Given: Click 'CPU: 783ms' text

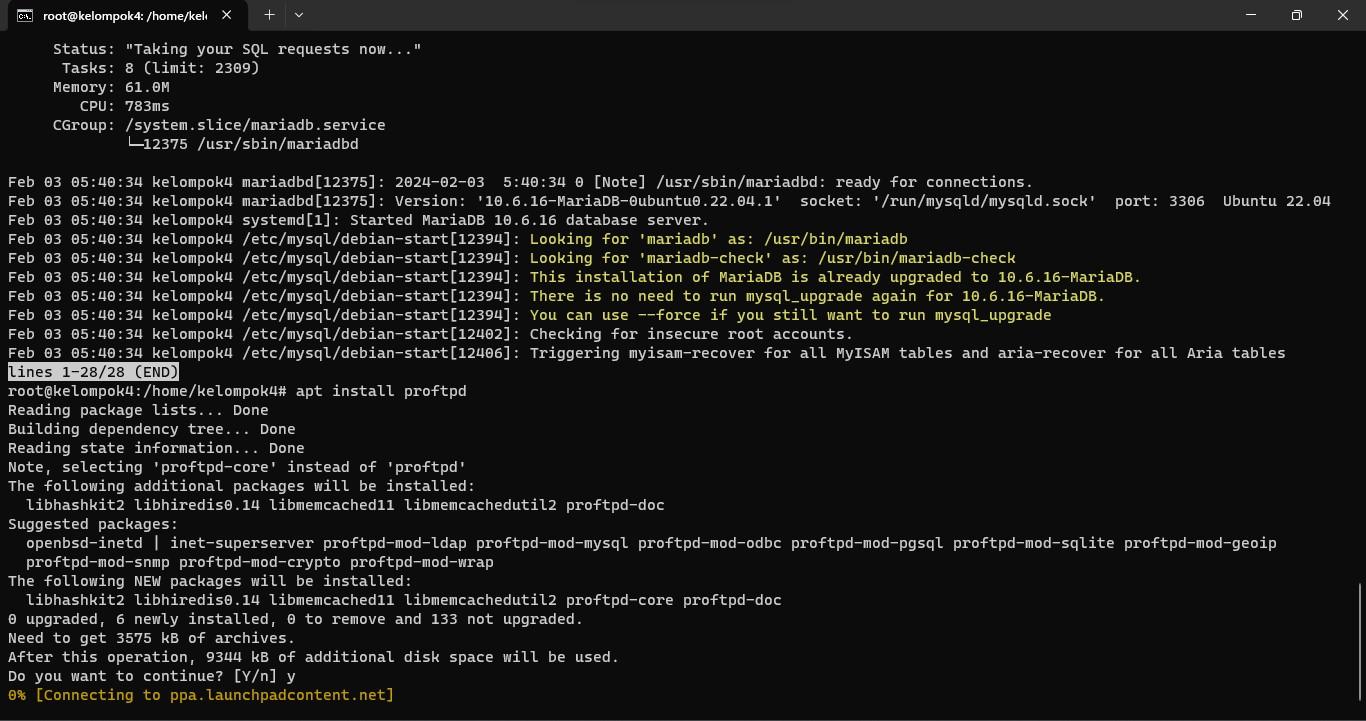Looking at the screenshot, I should click(x=125, y=106).
